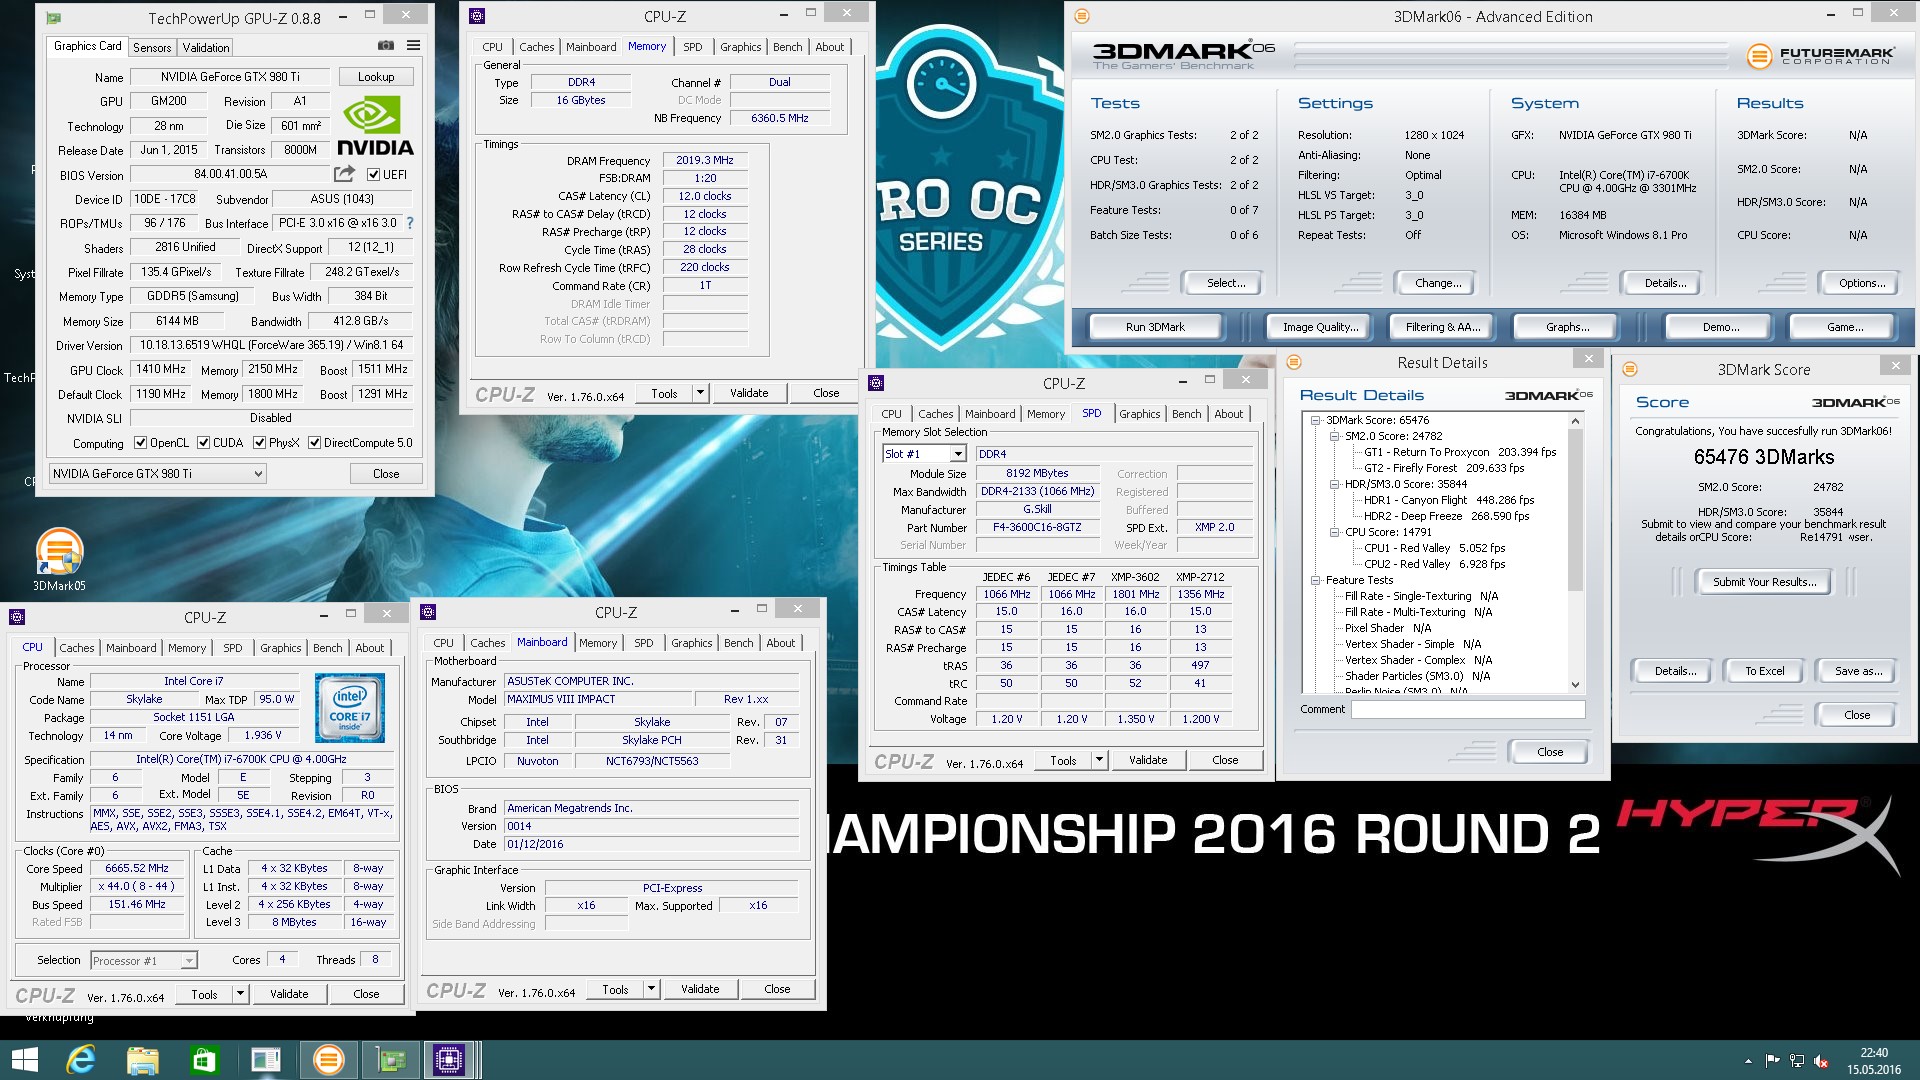
Task: Collapse the SM2.0 Score tree node
Action: tap(1335, 436)
